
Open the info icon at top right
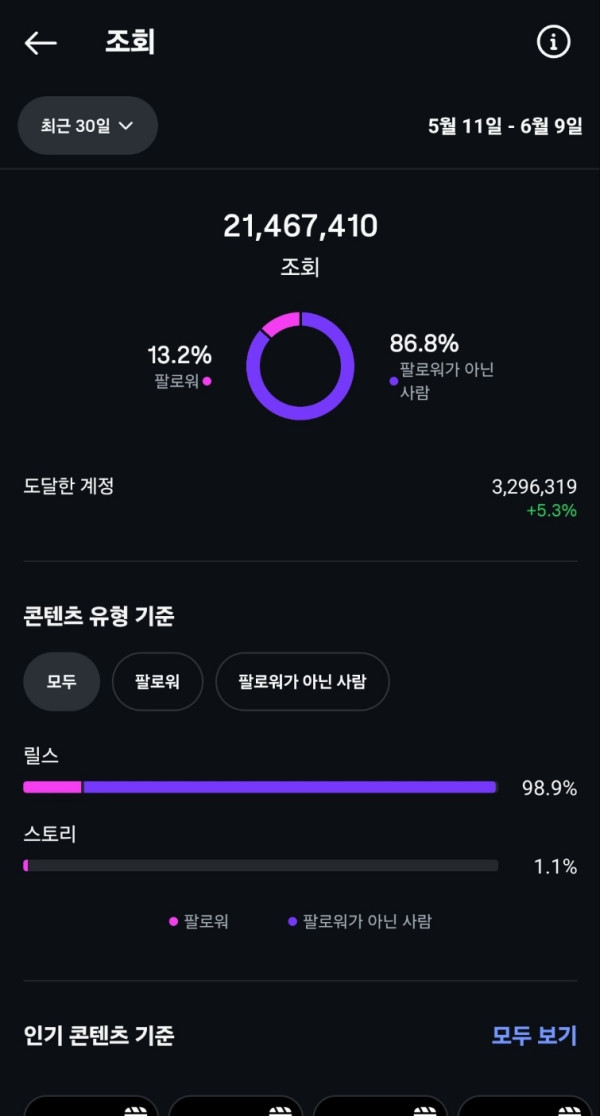553,42
